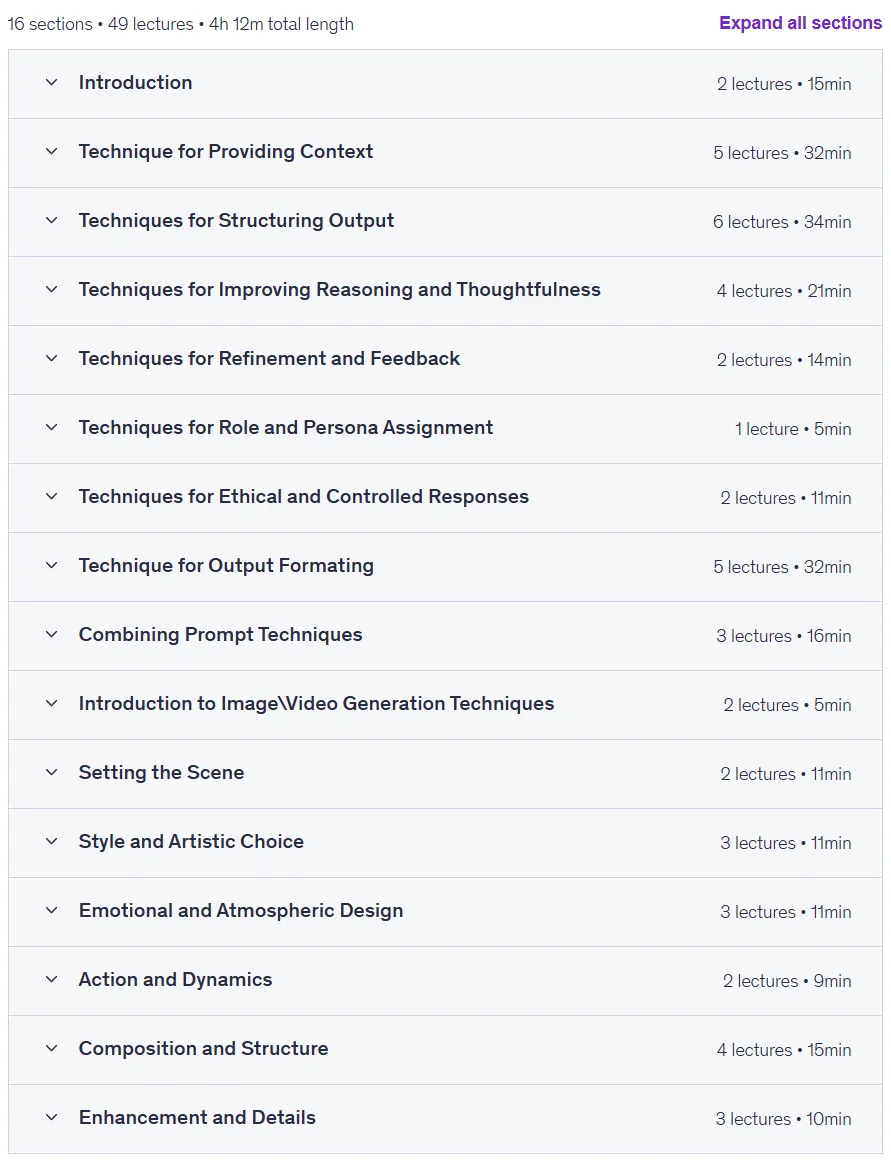The height and width of the screenshot is (1164, 891).
Task: Expand Enhancement and Details chevron
Action: point(51,1118)
